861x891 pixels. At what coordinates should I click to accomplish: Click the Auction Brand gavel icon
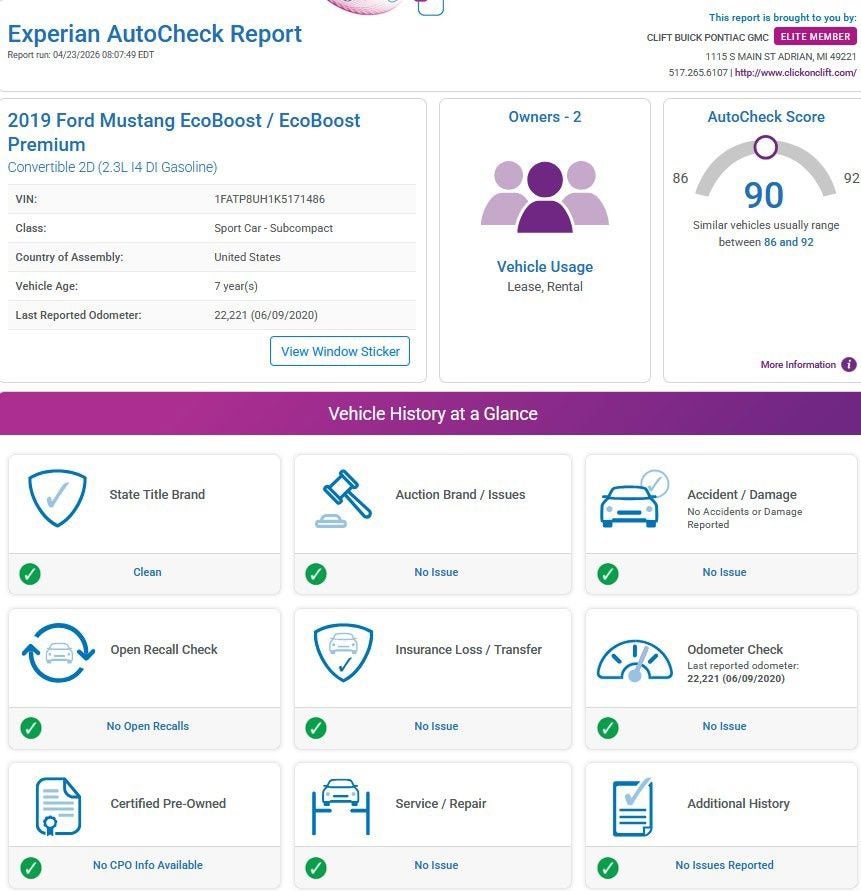[344, 498]
